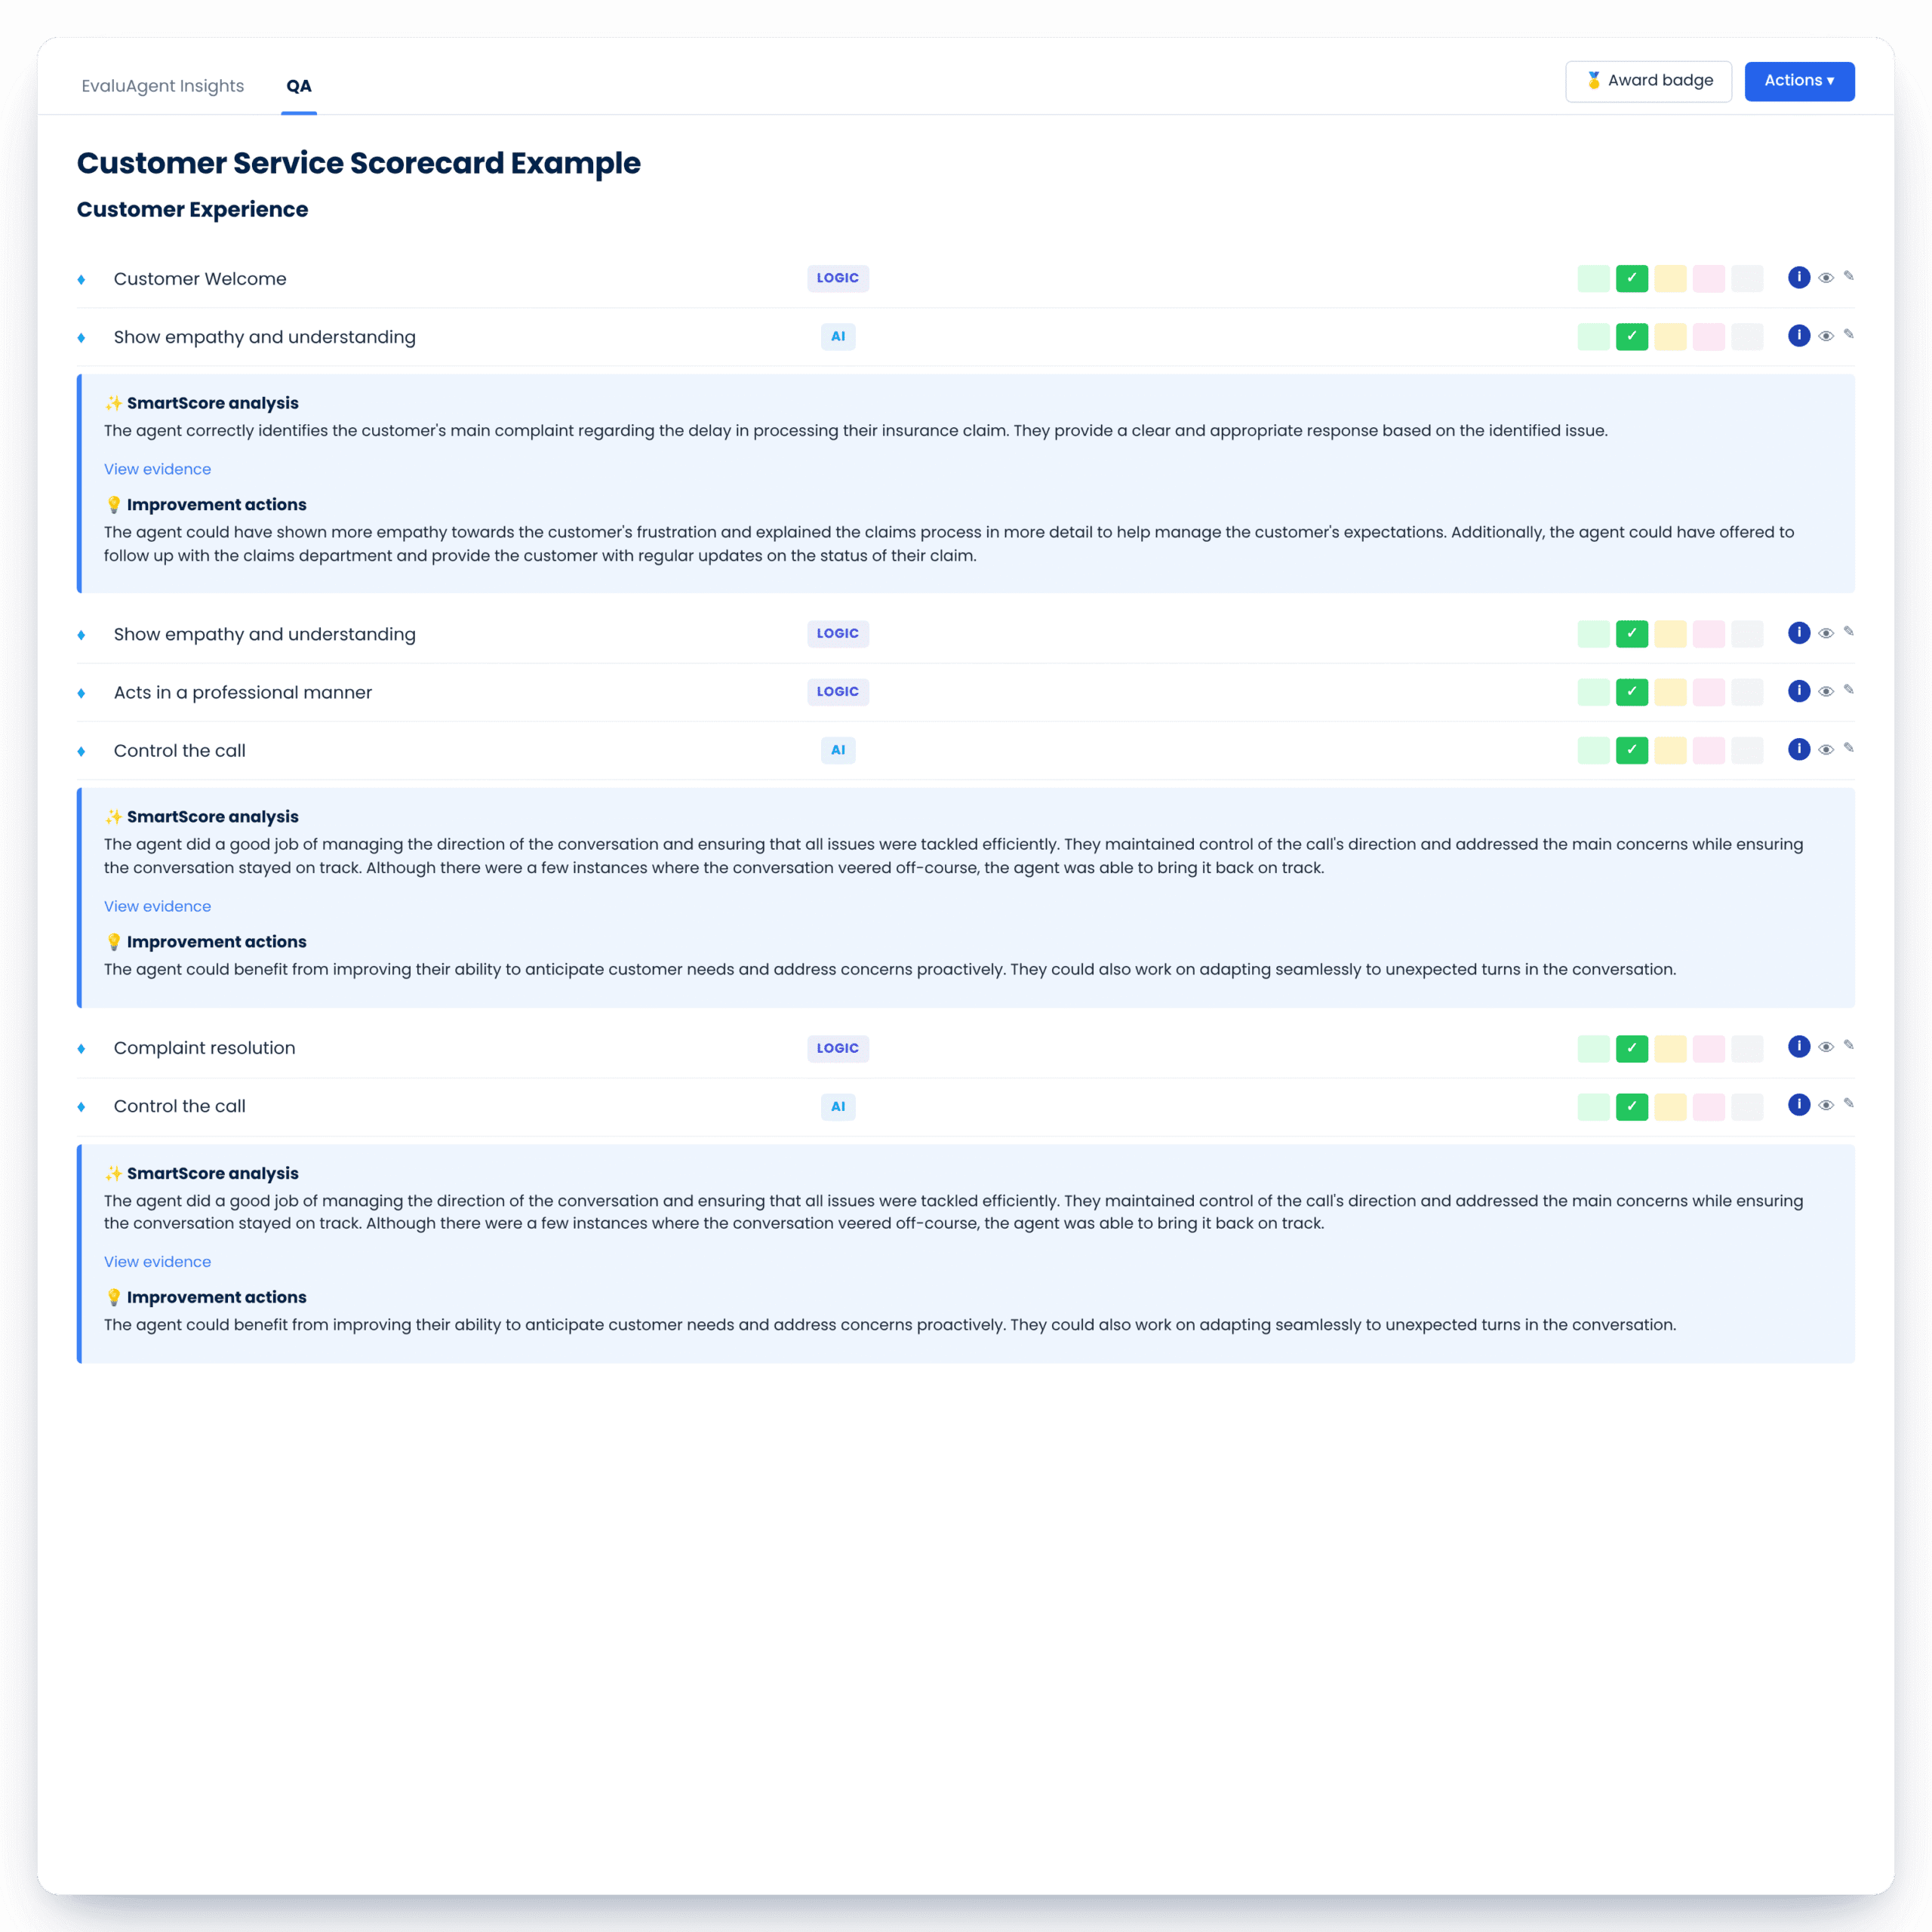Select yellow score on AI Show empathy row
This screenshot has width=1932, height=1932.
tap(1670, 336)
